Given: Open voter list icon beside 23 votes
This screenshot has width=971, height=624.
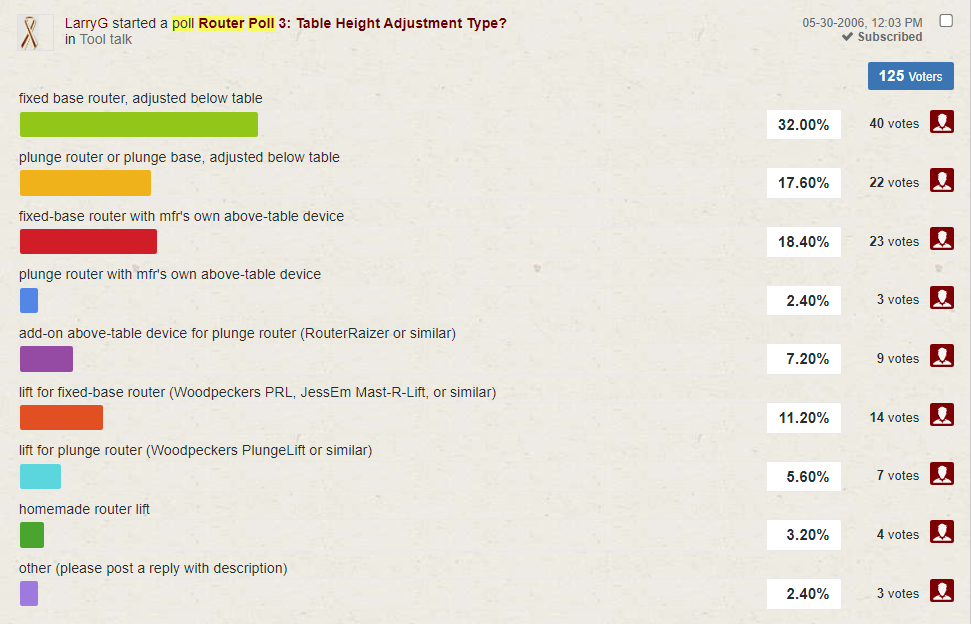Looking at the screenshot, I should (941, 239).
